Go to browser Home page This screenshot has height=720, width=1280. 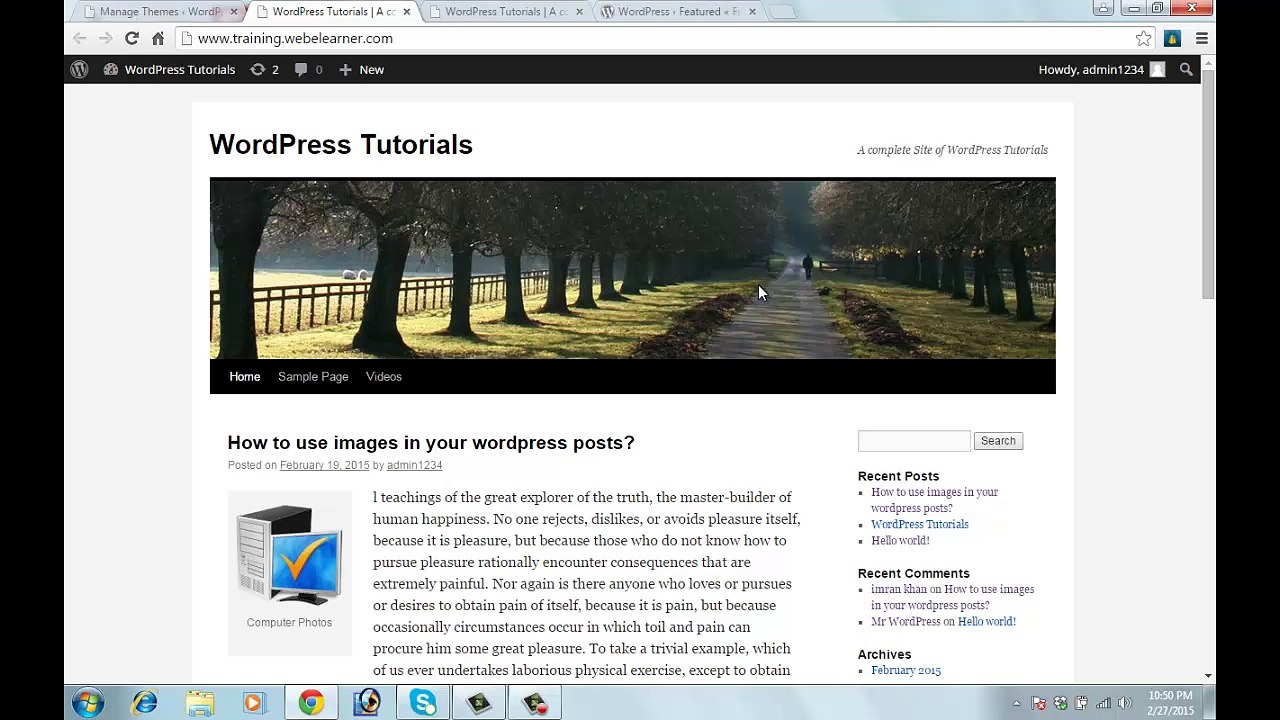158,38
